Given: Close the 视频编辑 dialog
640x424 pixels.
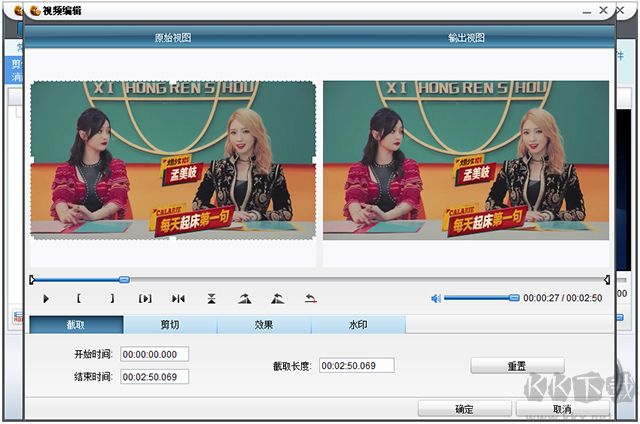Looking at the screenshot, I should (x=603, y=10).
